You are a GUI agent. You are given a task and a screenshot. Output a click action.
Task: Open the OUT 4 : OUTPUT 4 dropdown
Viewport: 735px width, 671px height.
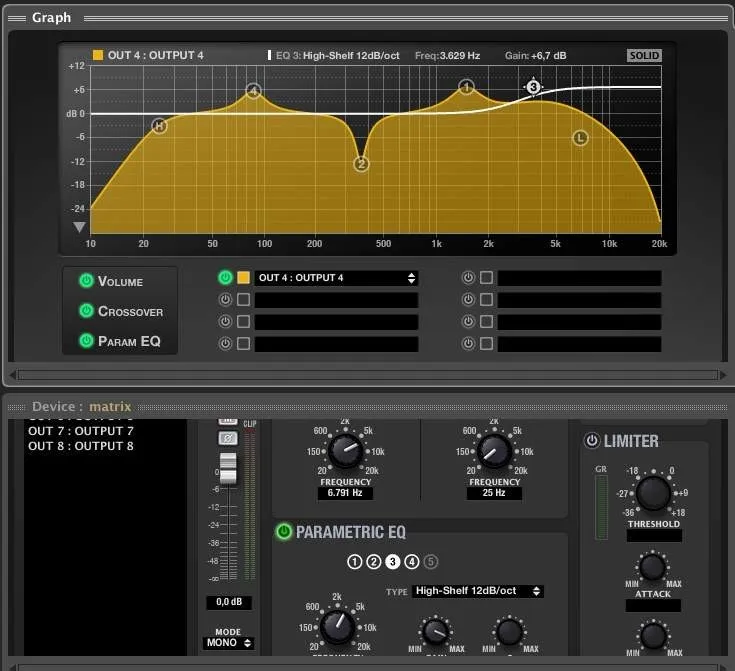[336, 278]
